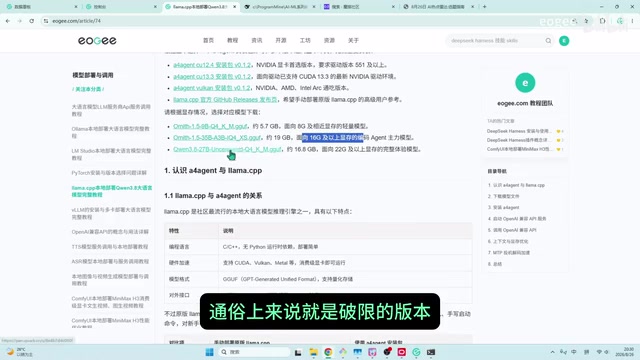Select highlighted llama.cpp本地部署Qwen3.8 sidebar item
This screenshot has width=640, height=360.
[x=111, y=191]
